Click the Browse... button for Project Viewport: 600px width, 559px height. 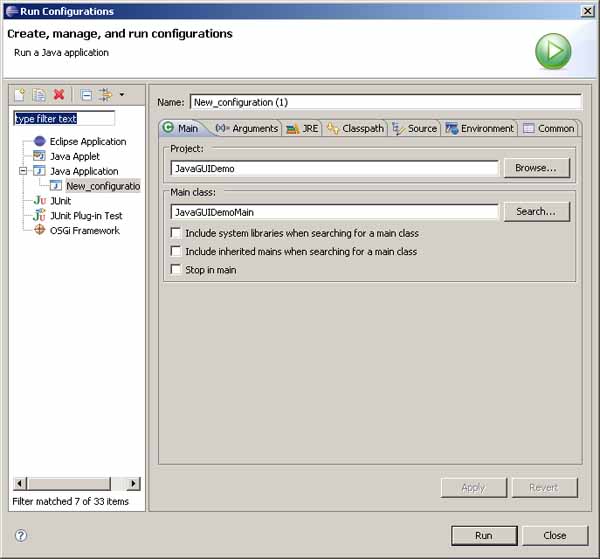(536, 168)
